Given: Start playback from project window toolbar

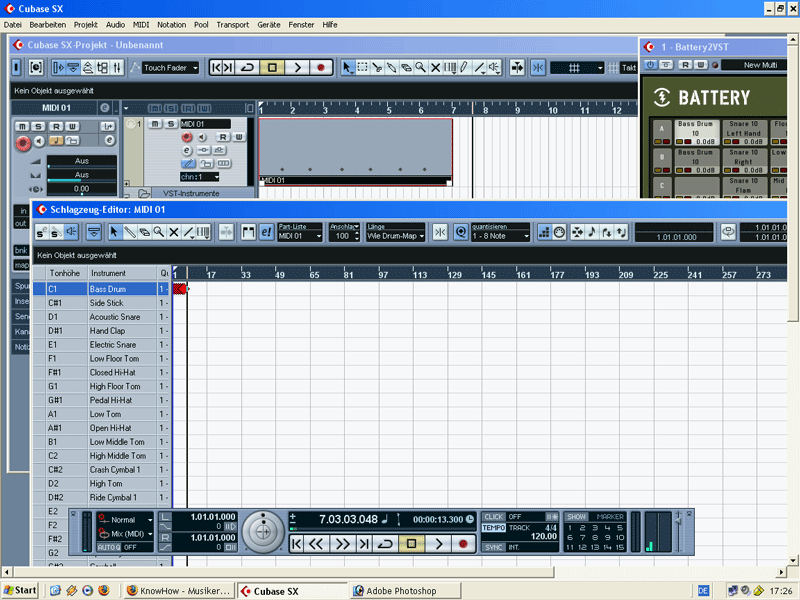Looking at the screenshot, I should 297,68.
